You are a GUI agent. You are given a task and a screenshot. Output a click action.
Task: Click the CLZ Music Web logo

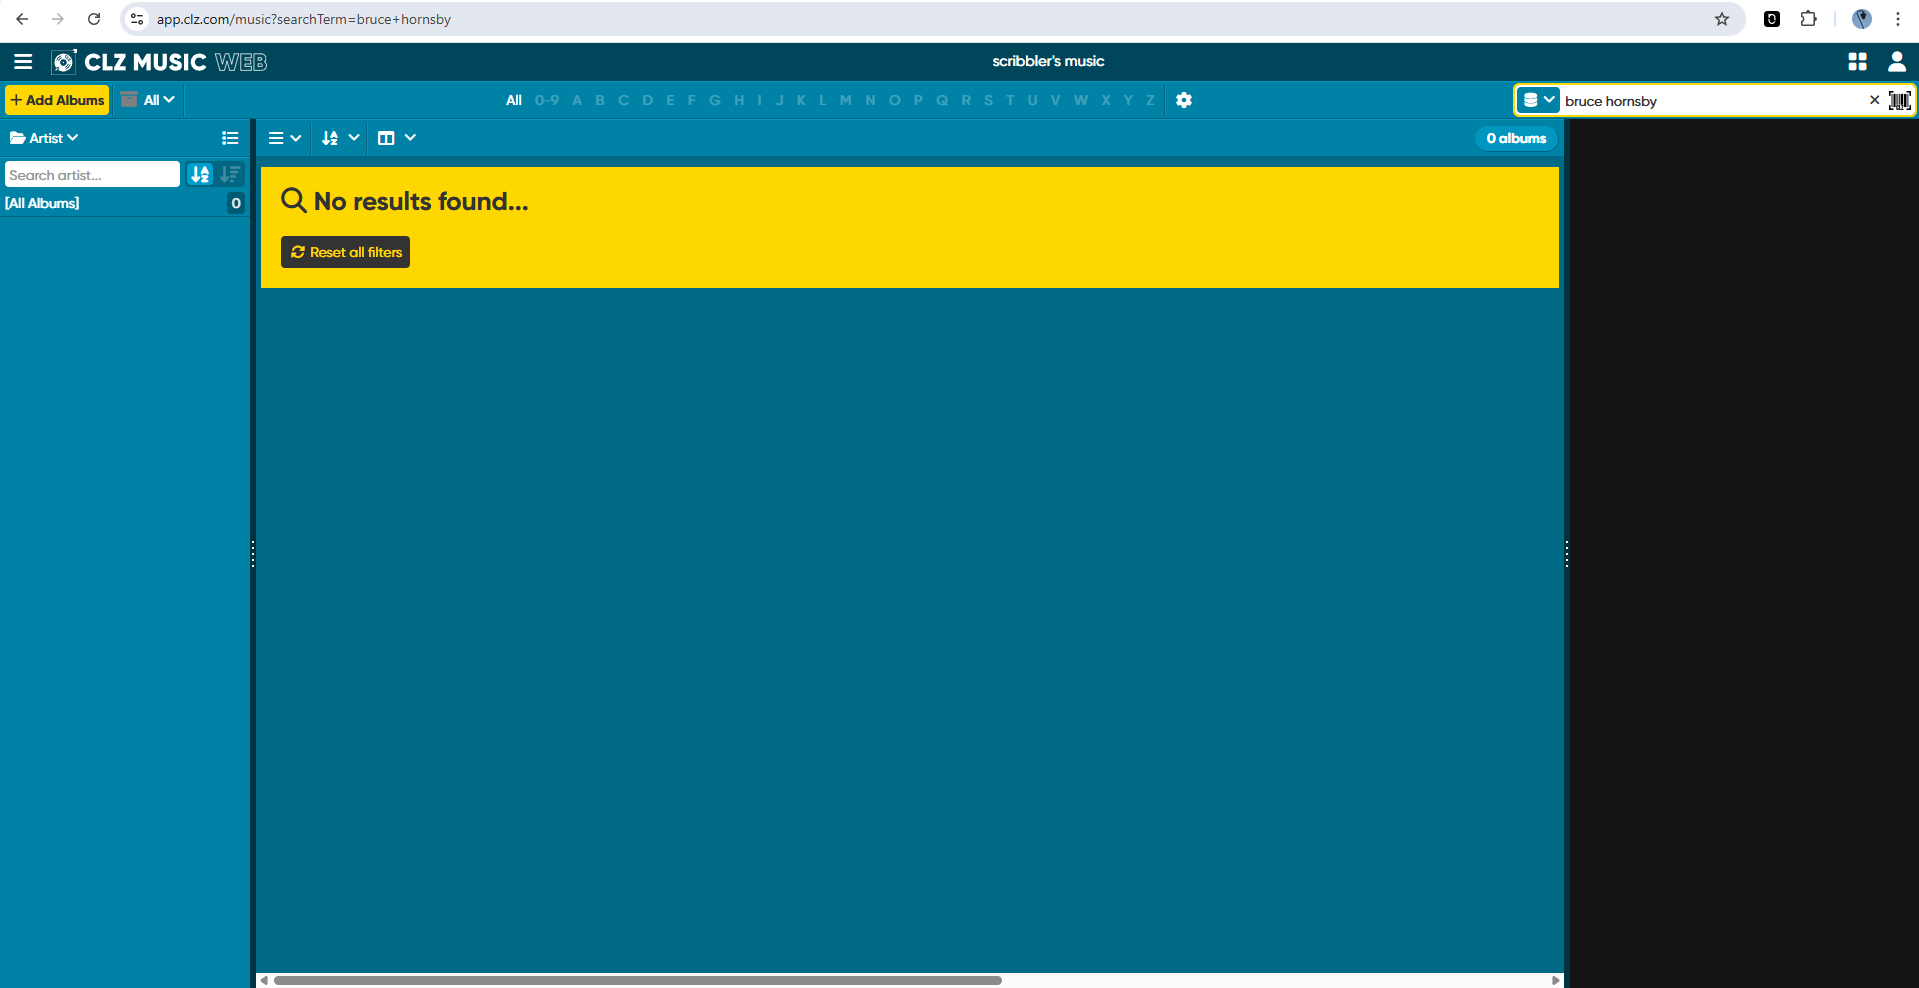tap(160, 62)
